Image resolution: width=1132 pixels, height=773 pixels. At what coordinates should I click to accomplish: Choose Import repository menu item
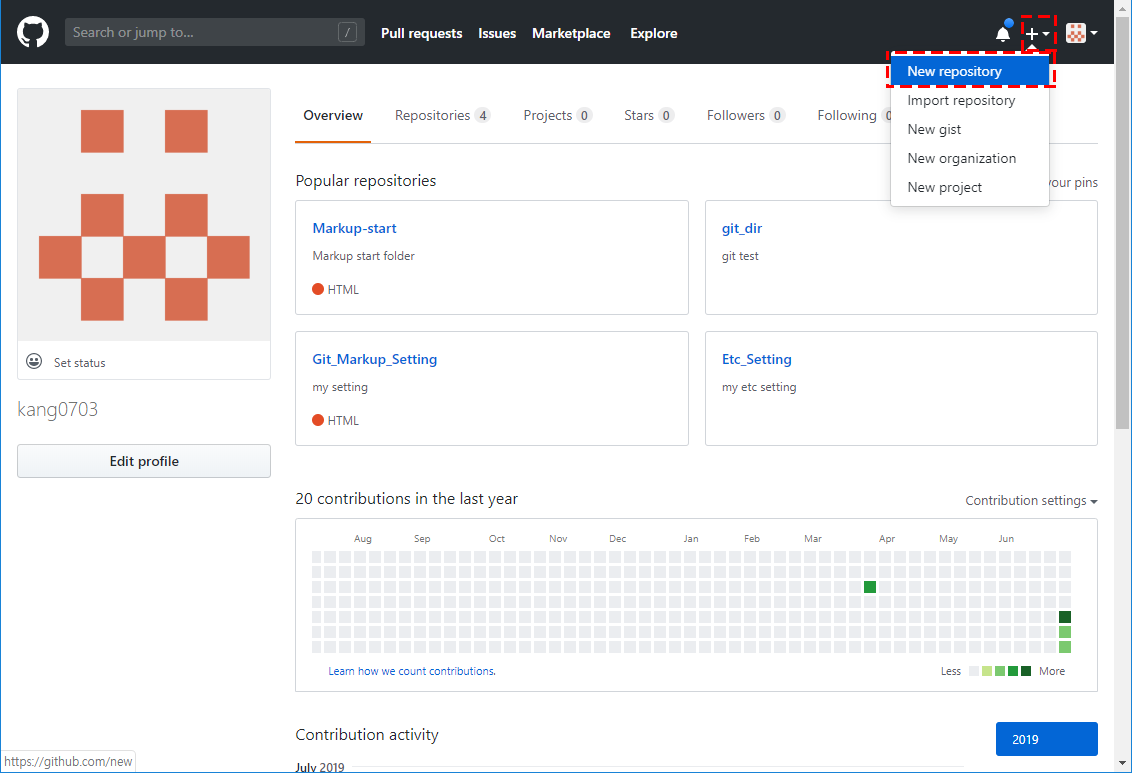pos(970,100)
